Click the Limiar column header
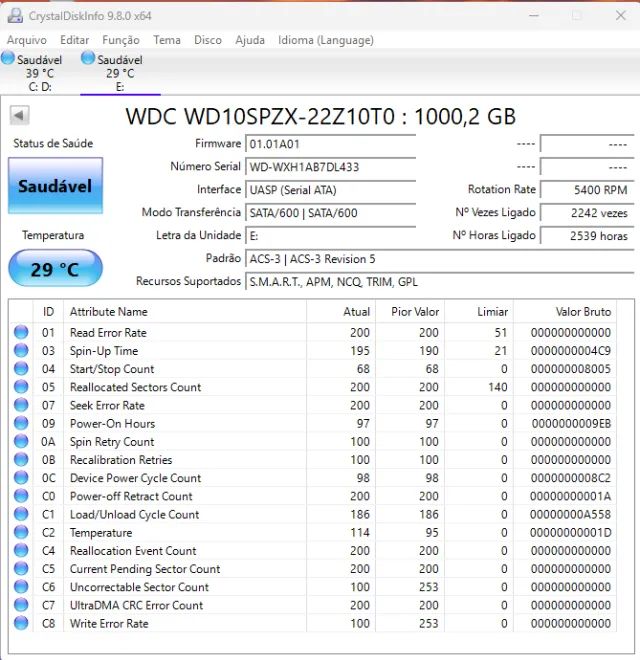The height and width of the screenshot is (660, 640). (479, 311)
